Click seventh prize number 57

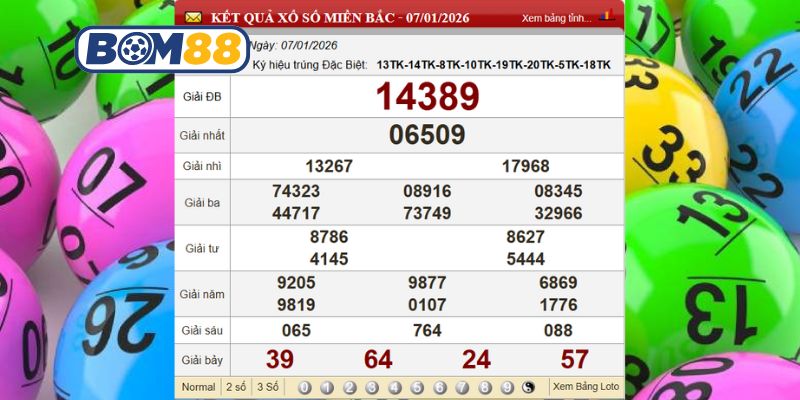[574, 360]
